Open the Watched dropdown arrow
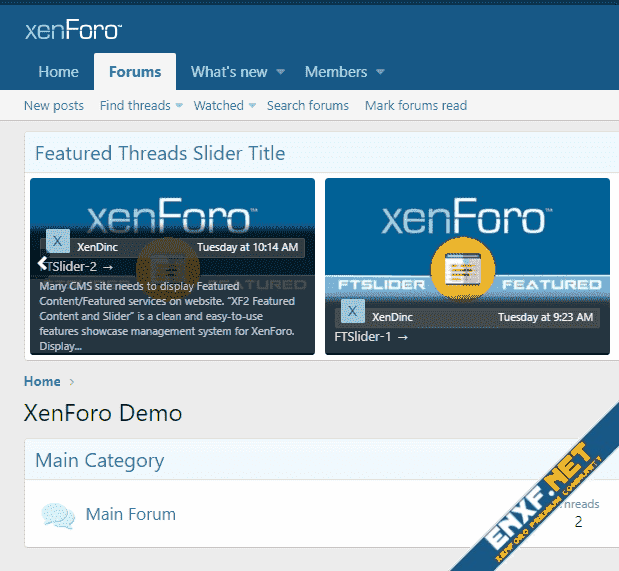 [252, 106]
